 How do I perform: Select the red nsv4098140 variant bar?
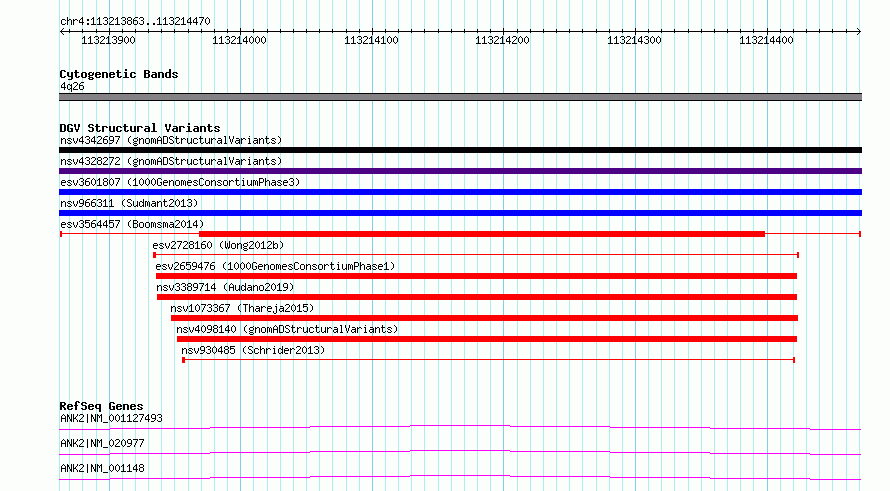(487, 339)
